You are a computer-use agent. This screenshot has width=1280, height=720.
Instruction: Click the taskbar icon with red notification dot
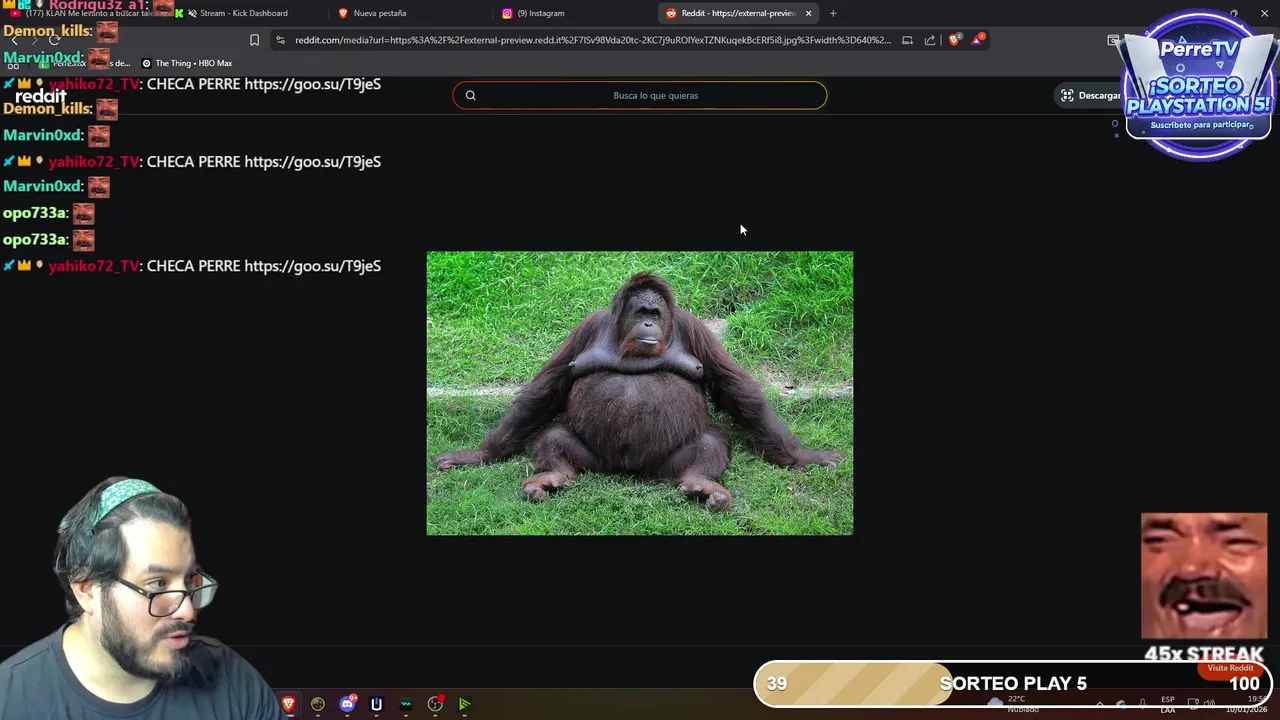click(x=435, y=704)
